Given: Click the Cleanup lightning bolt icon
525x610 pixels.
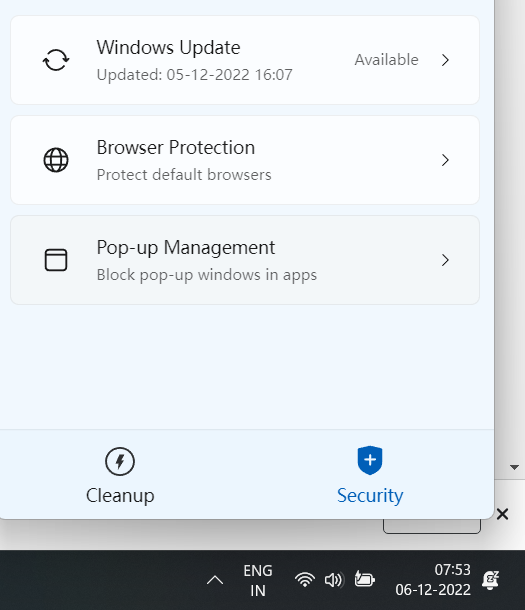Looking at the screenshot, I should point(120,461).
